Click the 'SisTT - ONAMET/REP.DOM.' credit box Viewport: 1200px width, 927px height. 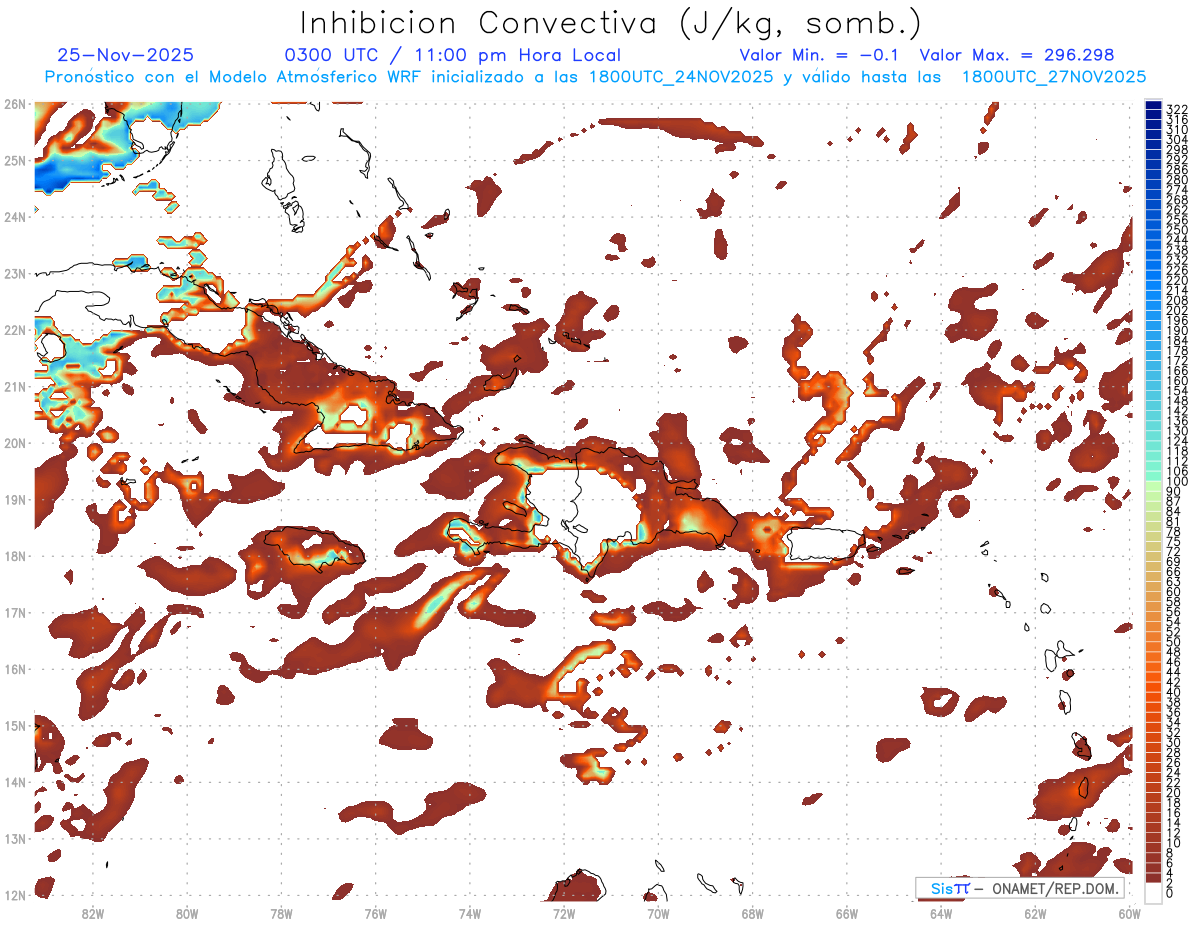[1020, 888]
